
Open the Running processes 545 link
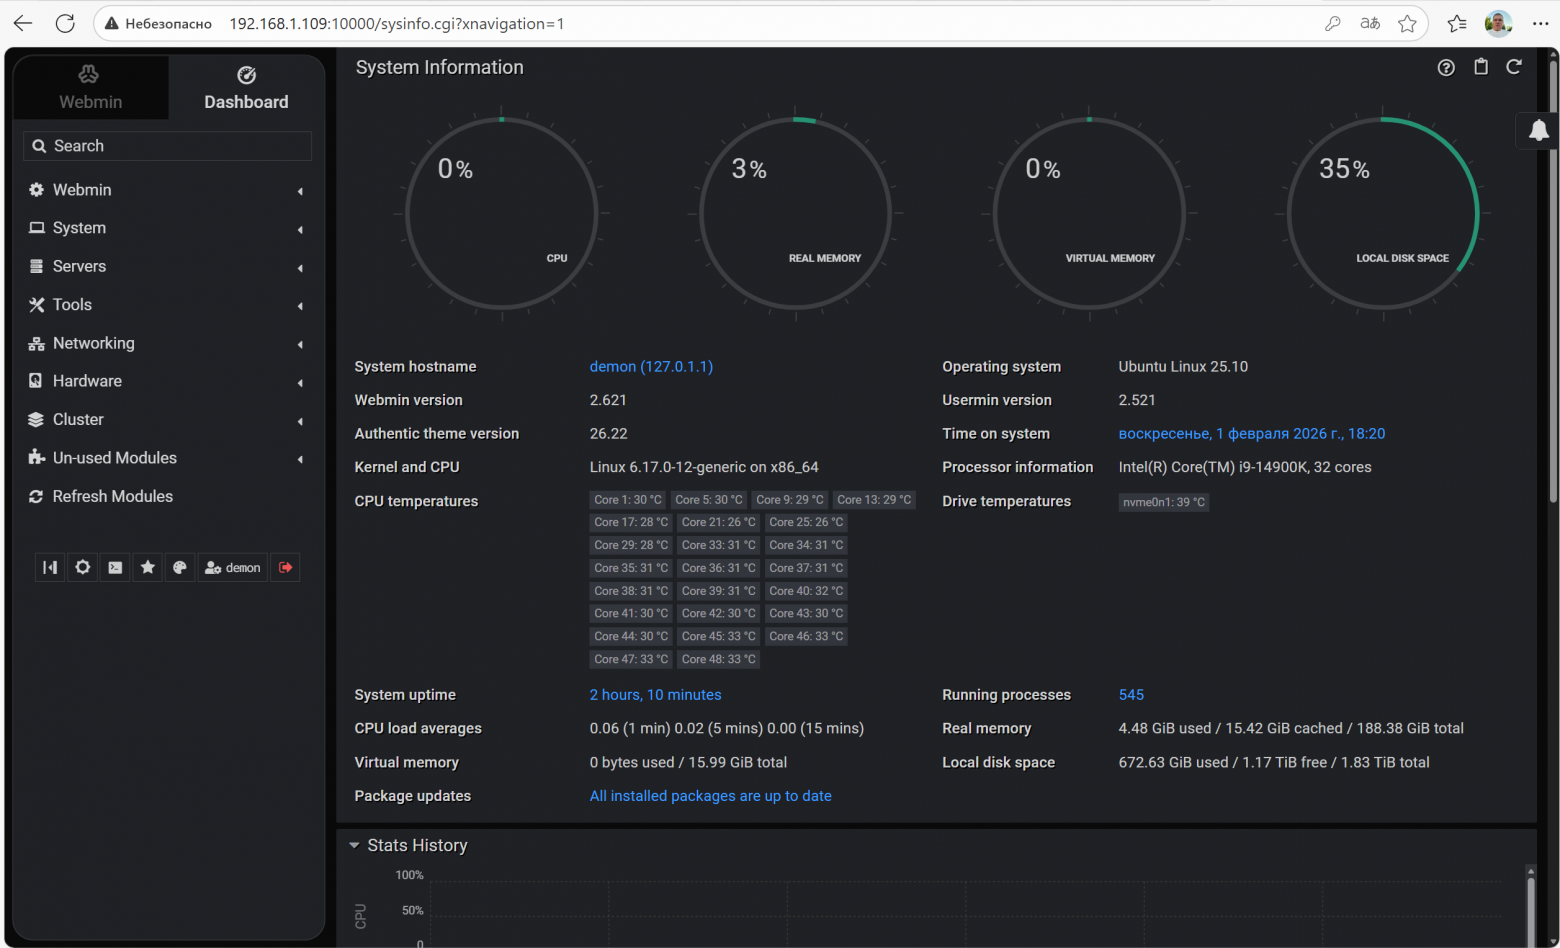tap(1131, 695)
